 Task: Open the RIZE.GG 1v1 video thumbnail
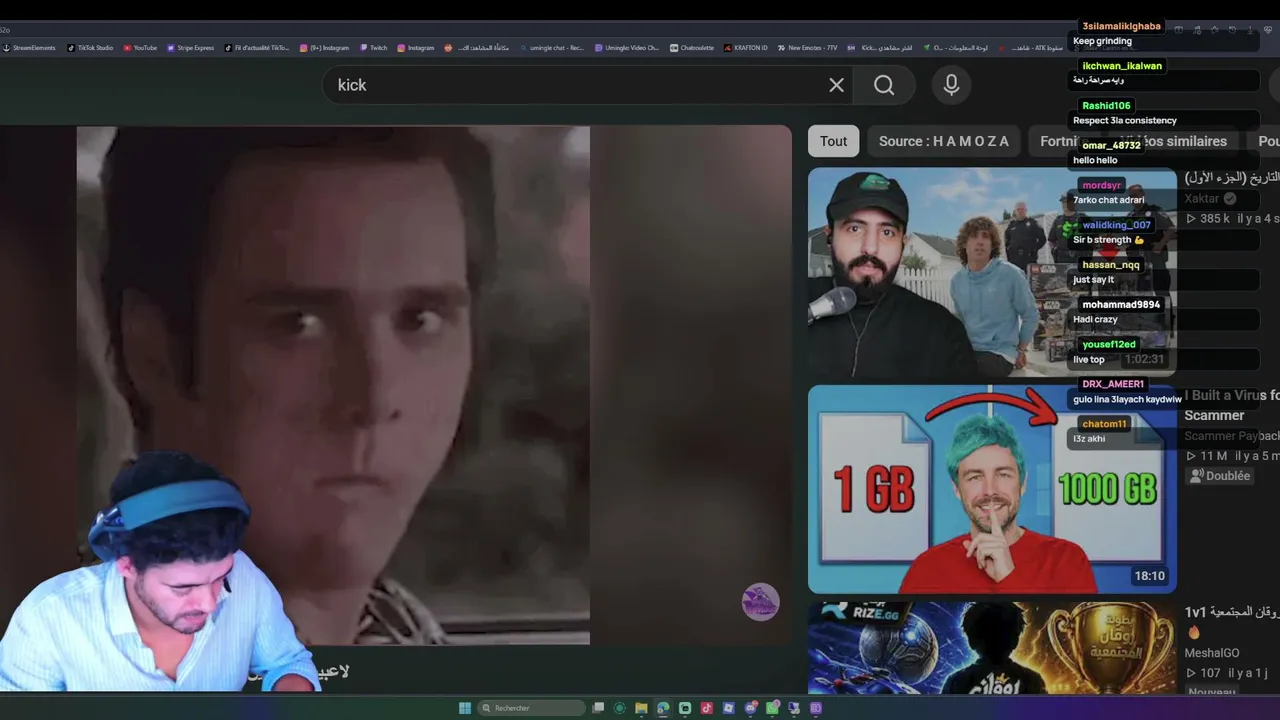(x=992, y=648)
